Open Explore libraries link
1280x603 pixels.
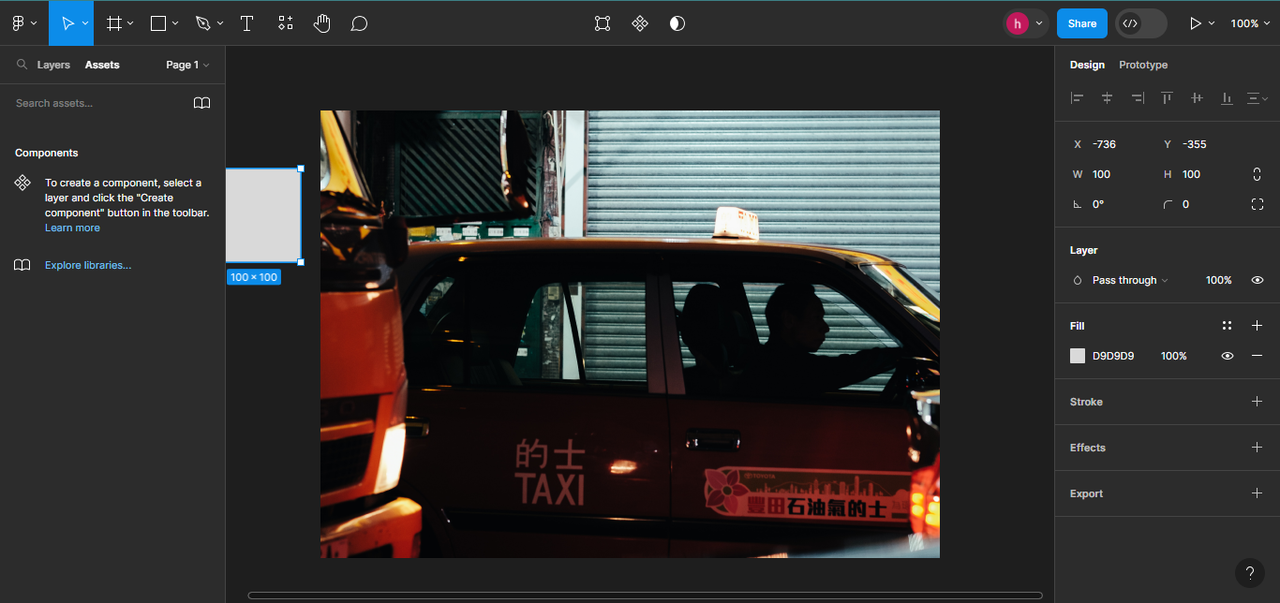click(x=88, y=265)
